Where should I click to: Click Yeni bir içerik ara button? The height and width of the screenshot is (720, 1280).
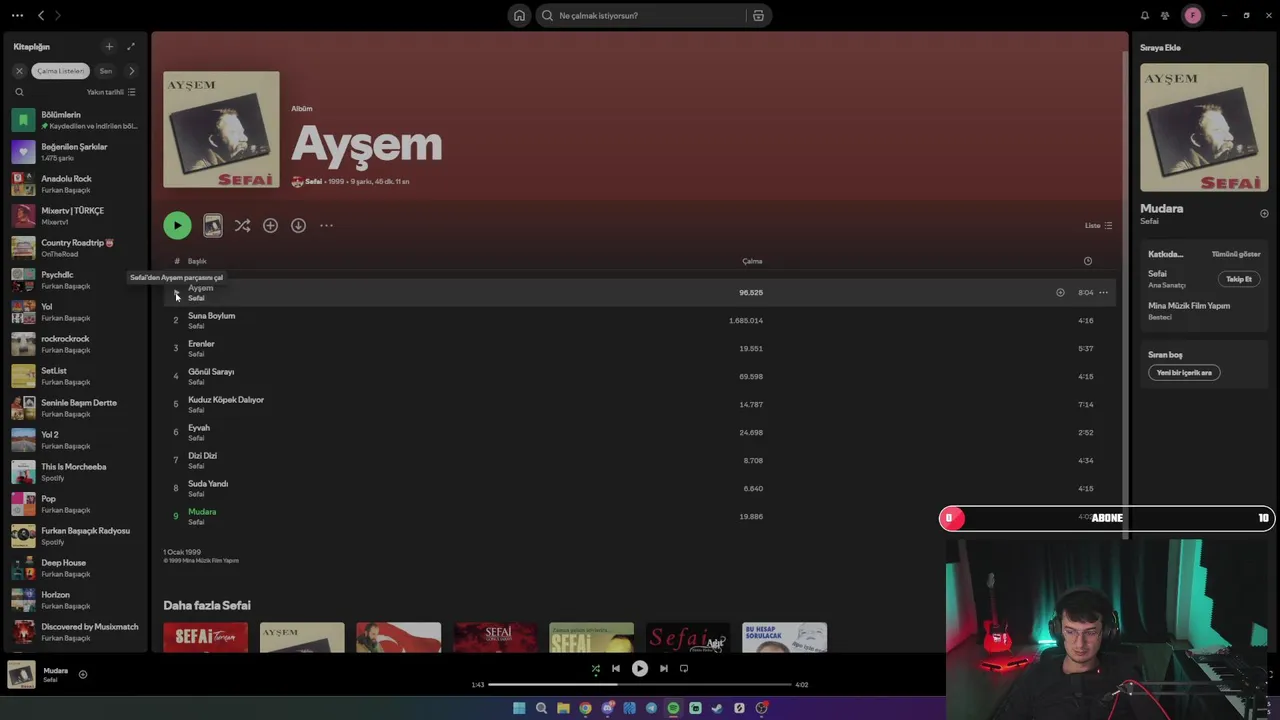(1184, 373)
